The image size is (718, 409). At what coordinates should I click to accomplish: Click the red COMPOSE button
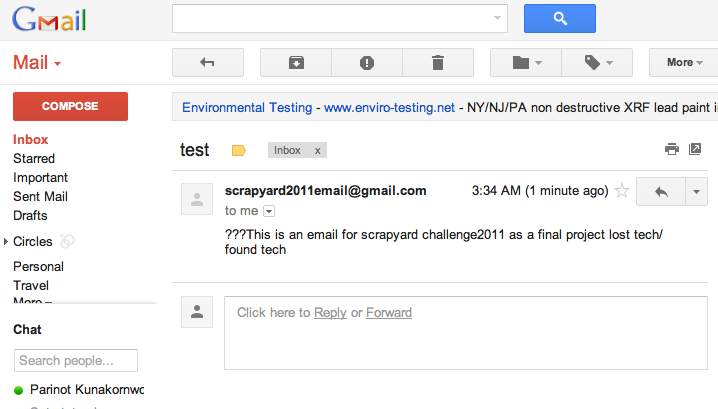(x=71, y=106)
